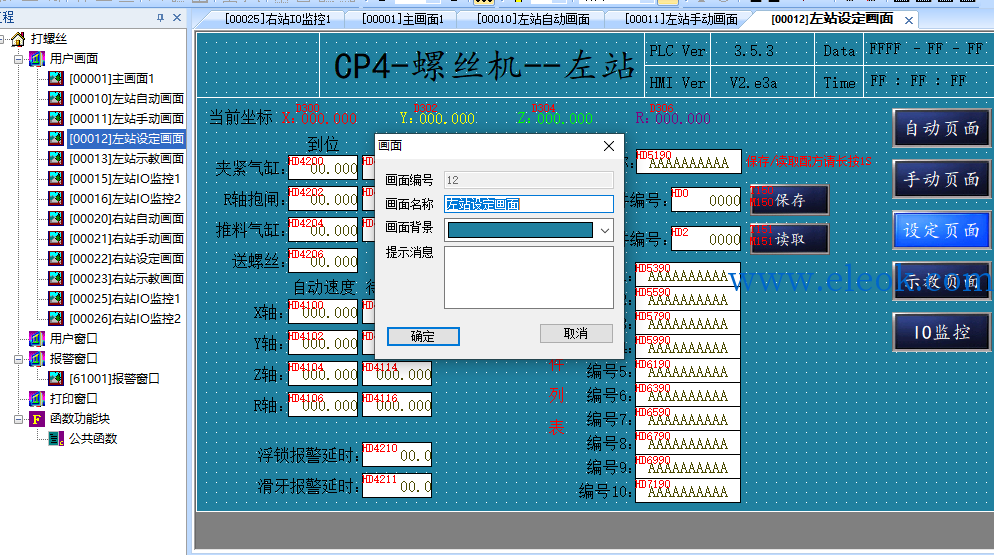
Task: Click the screen icon of [00026]右站IO监控2
Action: [56, 318]
